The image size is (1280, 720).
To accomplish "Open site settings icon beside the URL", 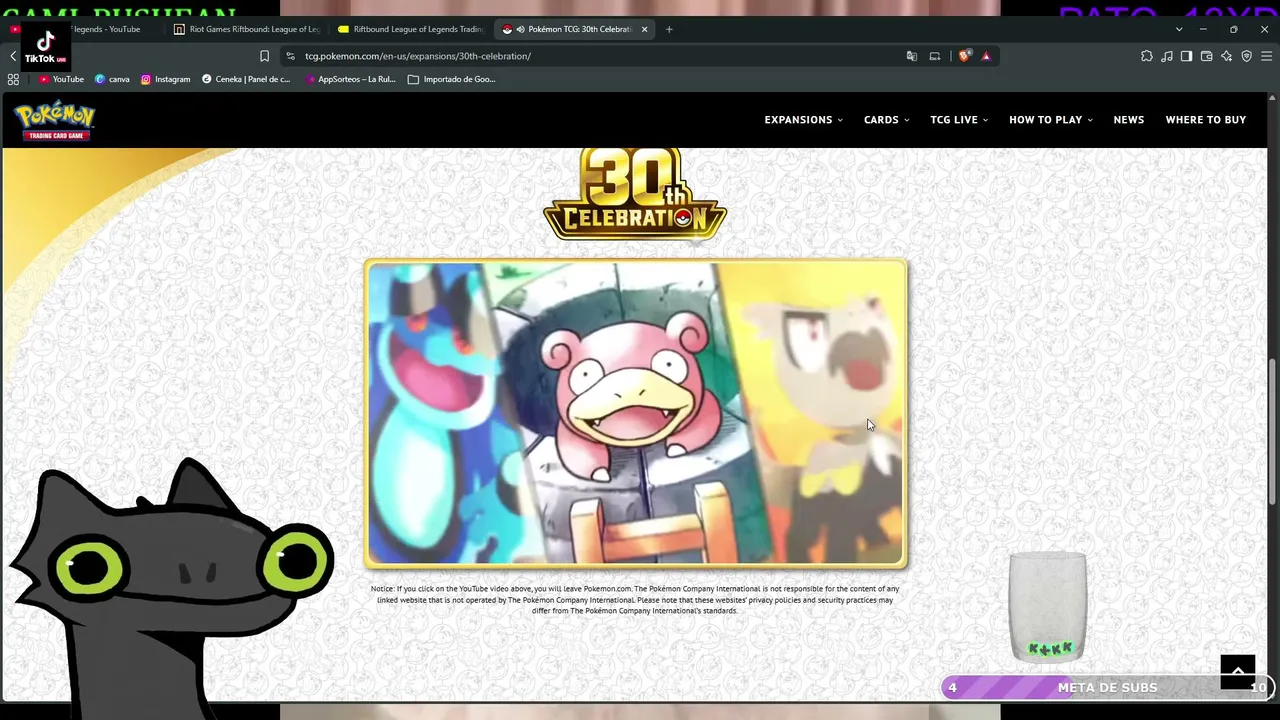I will coord(290,56).
